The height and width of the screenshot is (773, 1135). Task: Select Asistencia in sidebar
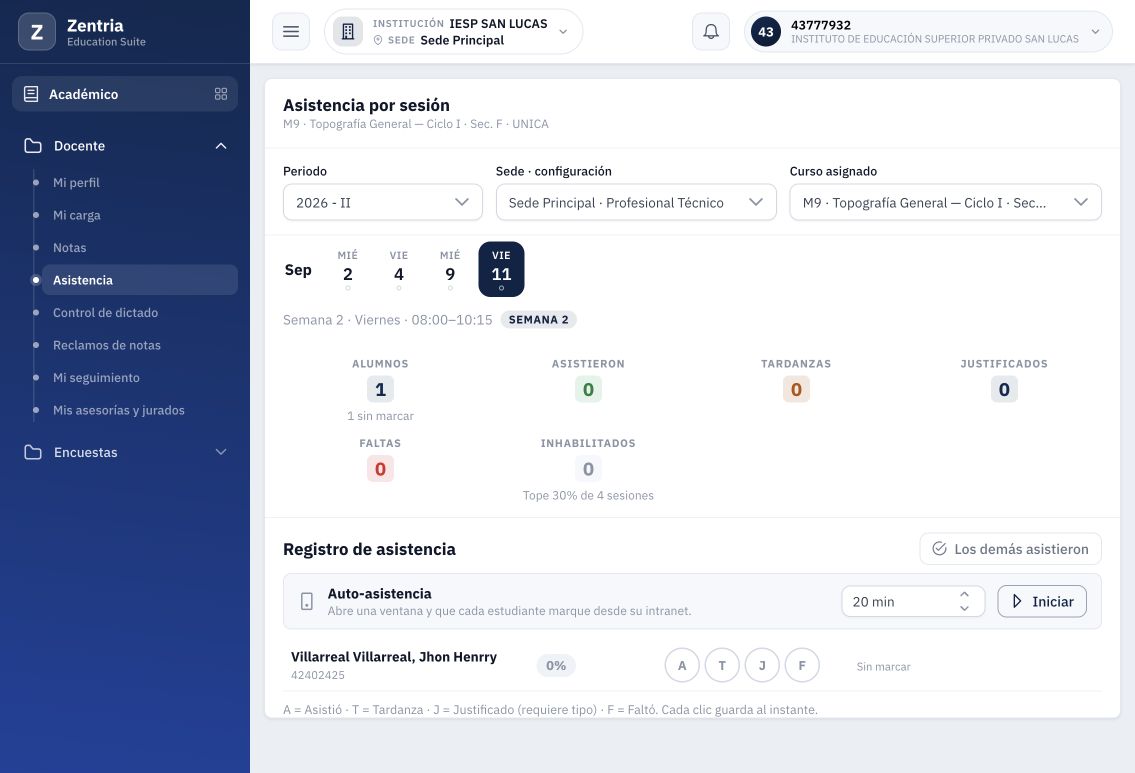click(140, 280)
